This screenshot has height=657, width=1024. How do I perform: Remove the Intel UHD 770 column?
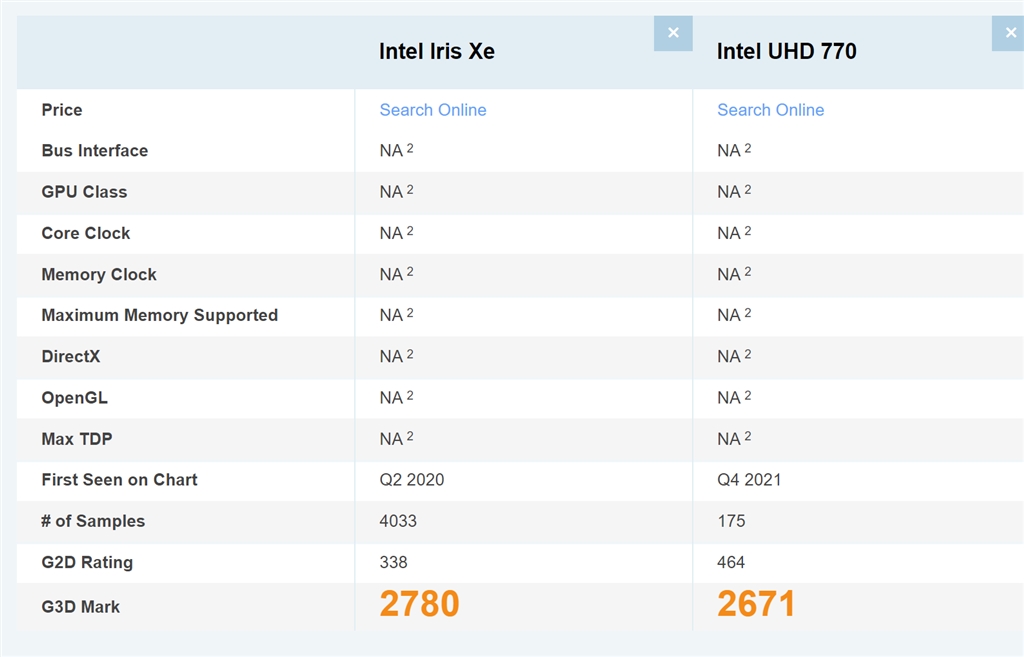pyautogui.click(x=1009, y=33)
